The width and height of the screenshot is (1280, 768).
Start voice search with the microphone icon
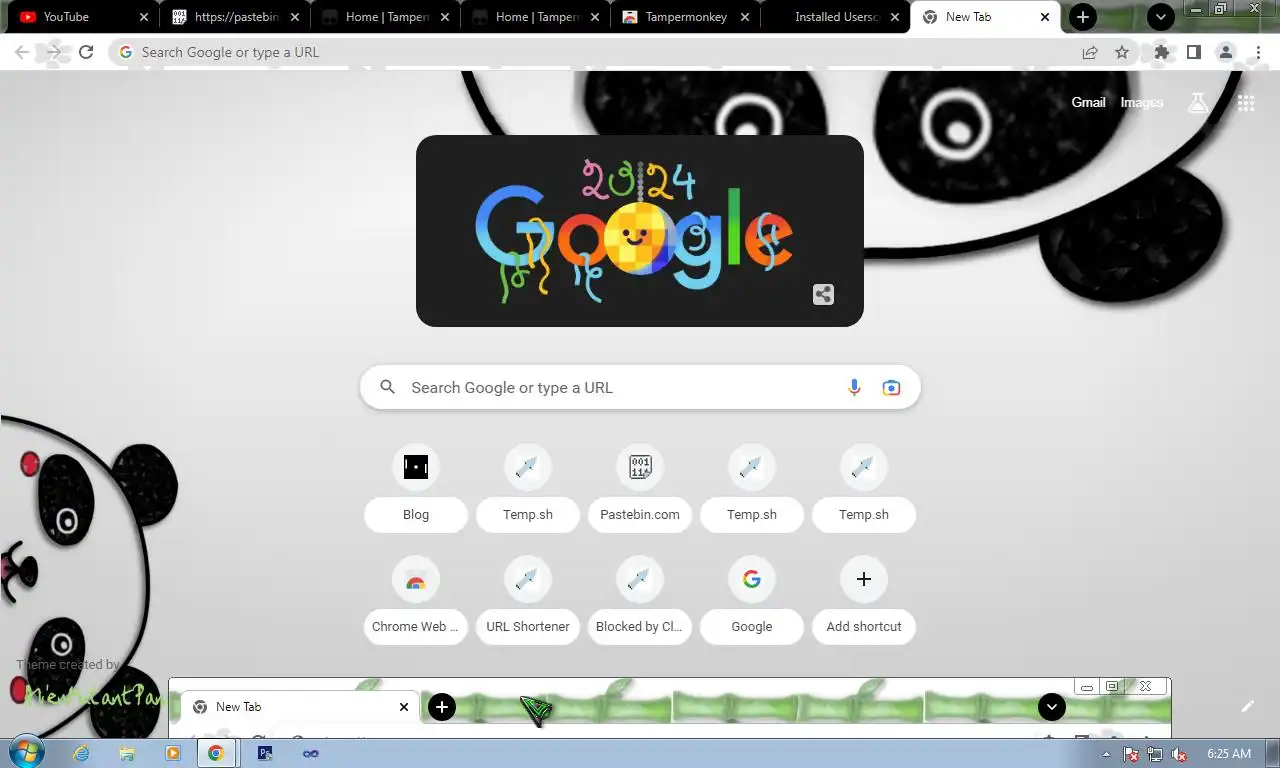click(854, 388)
